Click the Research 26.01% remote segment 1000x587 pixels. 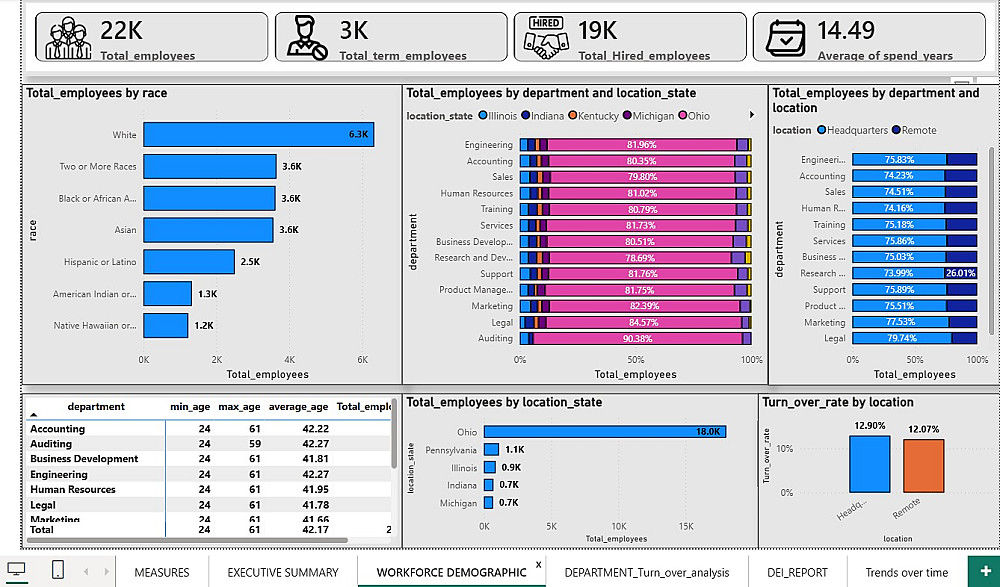(x=961, y=273)
